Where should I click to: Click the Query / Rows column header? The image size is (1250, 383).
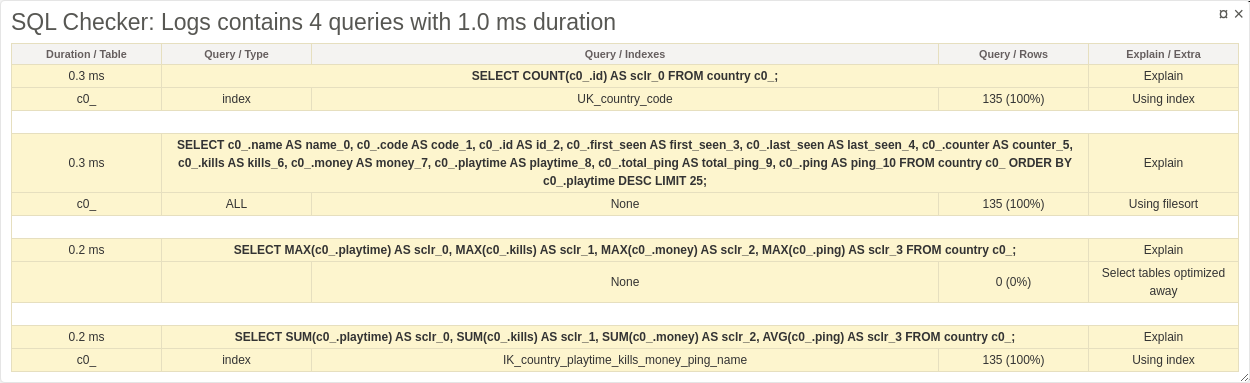pyautogui.click(x=1013, y=54)
